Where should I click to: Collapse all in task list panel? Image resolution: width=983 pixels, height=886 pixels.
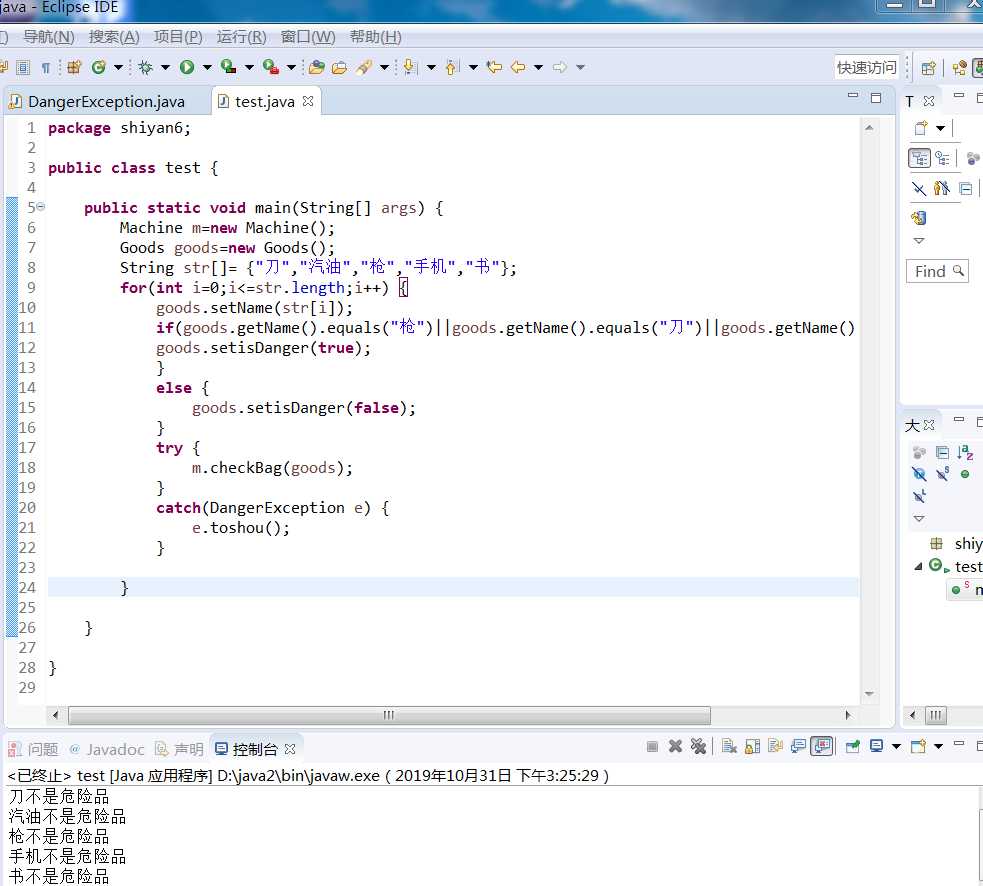pos(966,189)
